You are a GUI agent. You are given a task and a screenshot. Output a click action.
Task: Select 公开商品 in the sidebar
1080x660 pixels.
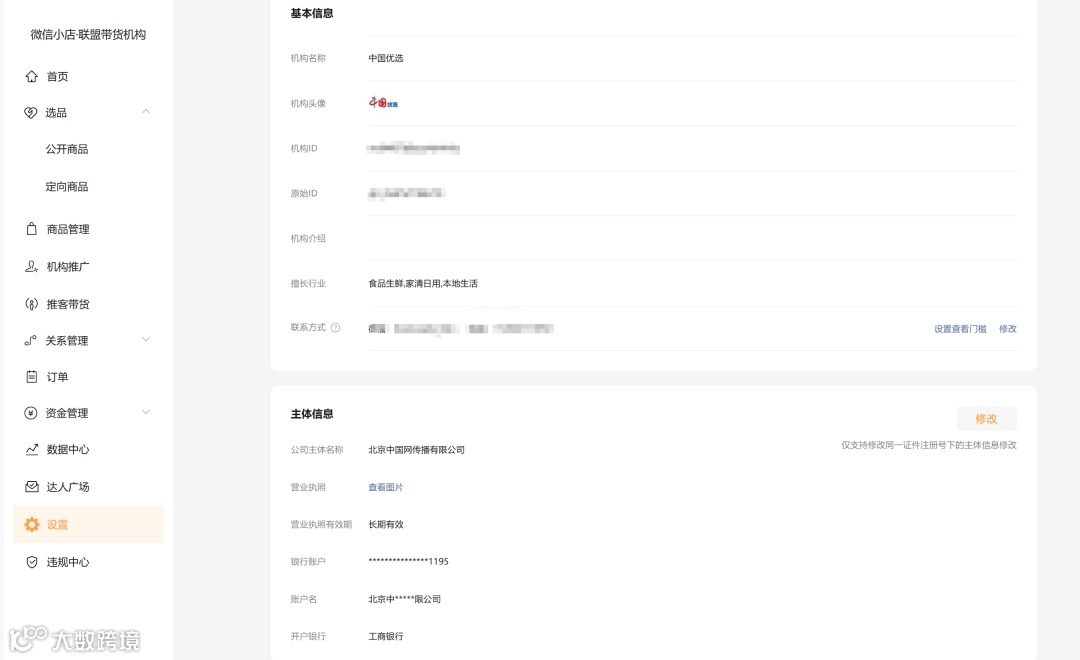[69, 149]
